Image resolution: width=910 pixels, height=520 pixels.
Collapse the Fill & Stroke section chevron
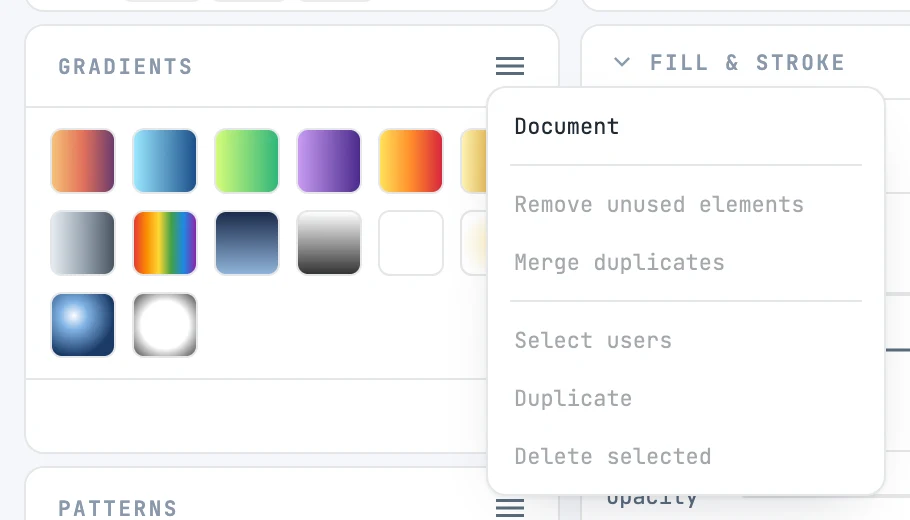[x=622, y=62]
